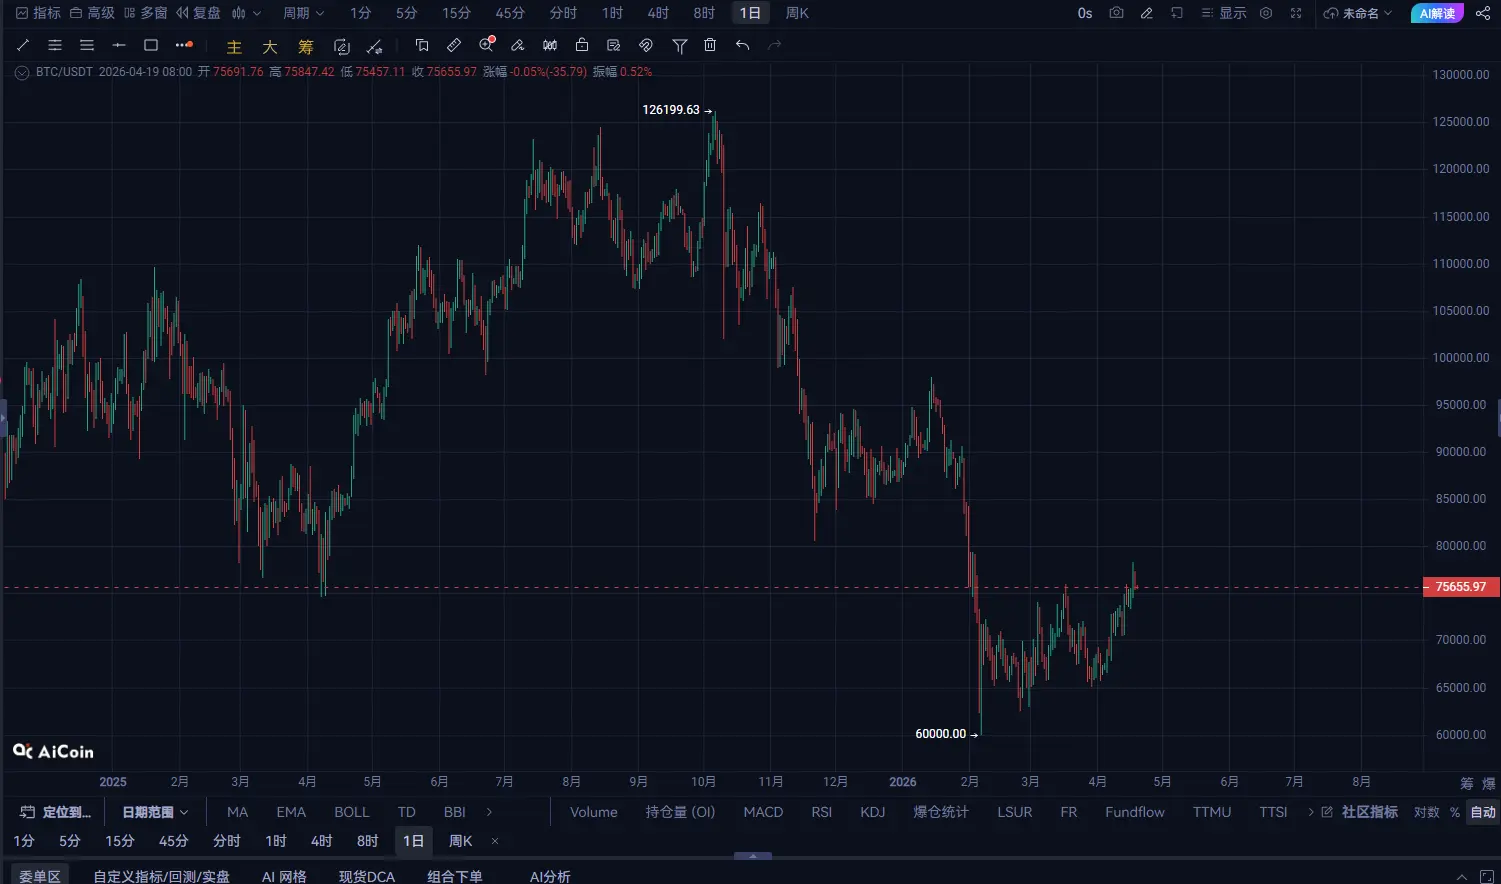Select the rectangle drawing tool

[x=151, y=45]
